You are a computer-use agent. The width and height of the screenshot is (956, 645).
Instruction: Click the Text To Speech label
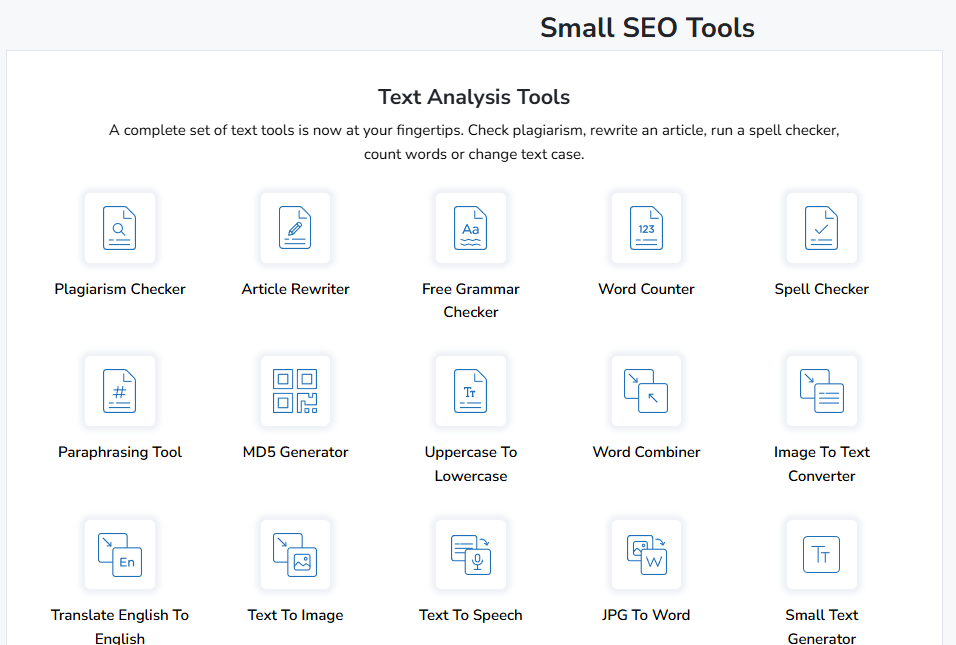(471, 615)
